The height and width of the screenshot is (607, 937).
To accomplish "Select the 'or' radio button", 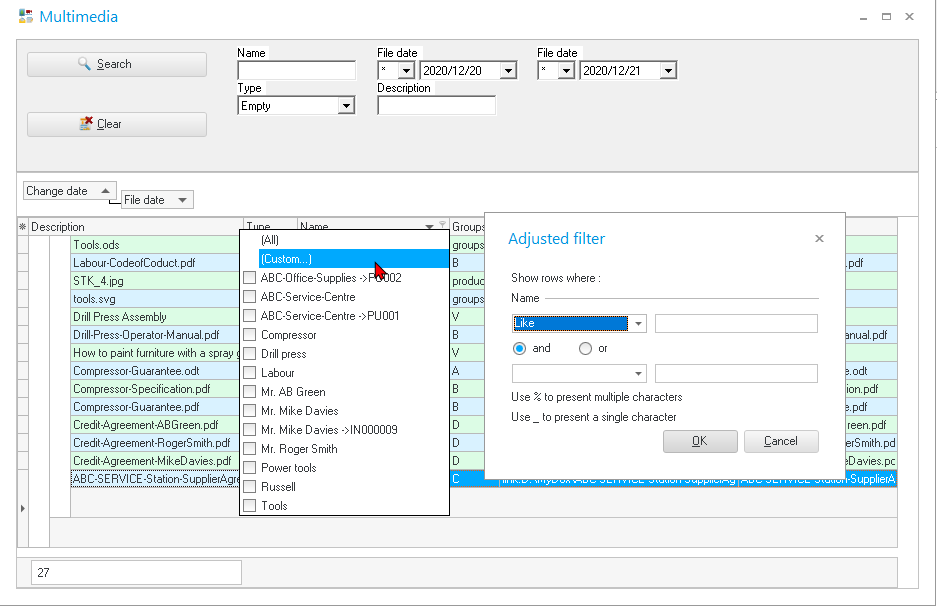I will (x=586, y=349).
